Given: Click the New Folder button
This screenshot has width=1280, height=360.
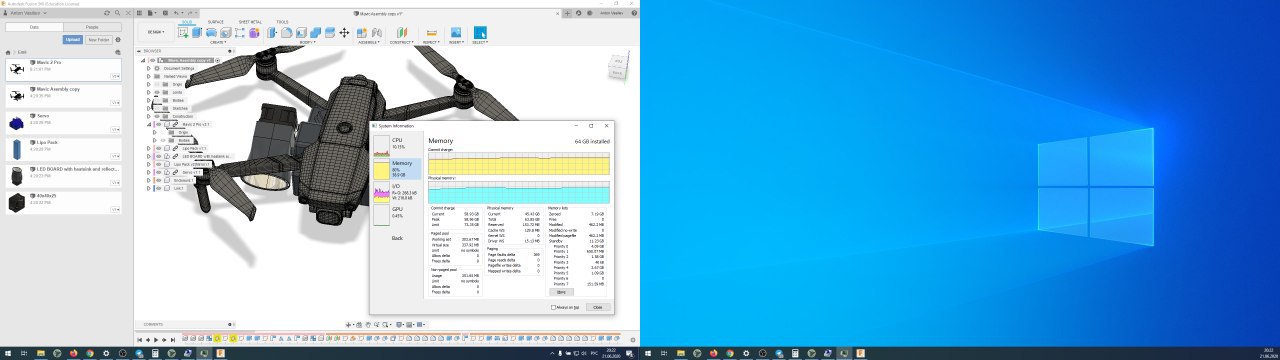Looking at the screenshot, I should [99, 40].
